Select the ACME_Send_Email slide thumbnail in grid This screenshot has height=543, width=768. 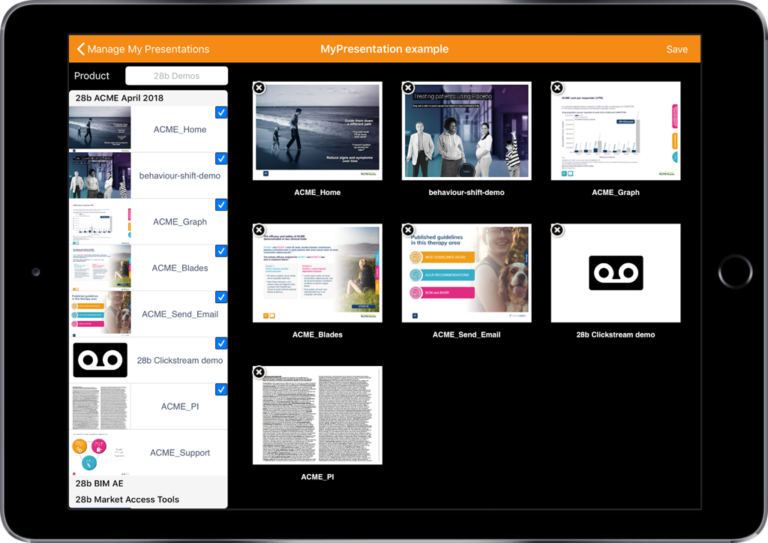click(x=465, y=273)
